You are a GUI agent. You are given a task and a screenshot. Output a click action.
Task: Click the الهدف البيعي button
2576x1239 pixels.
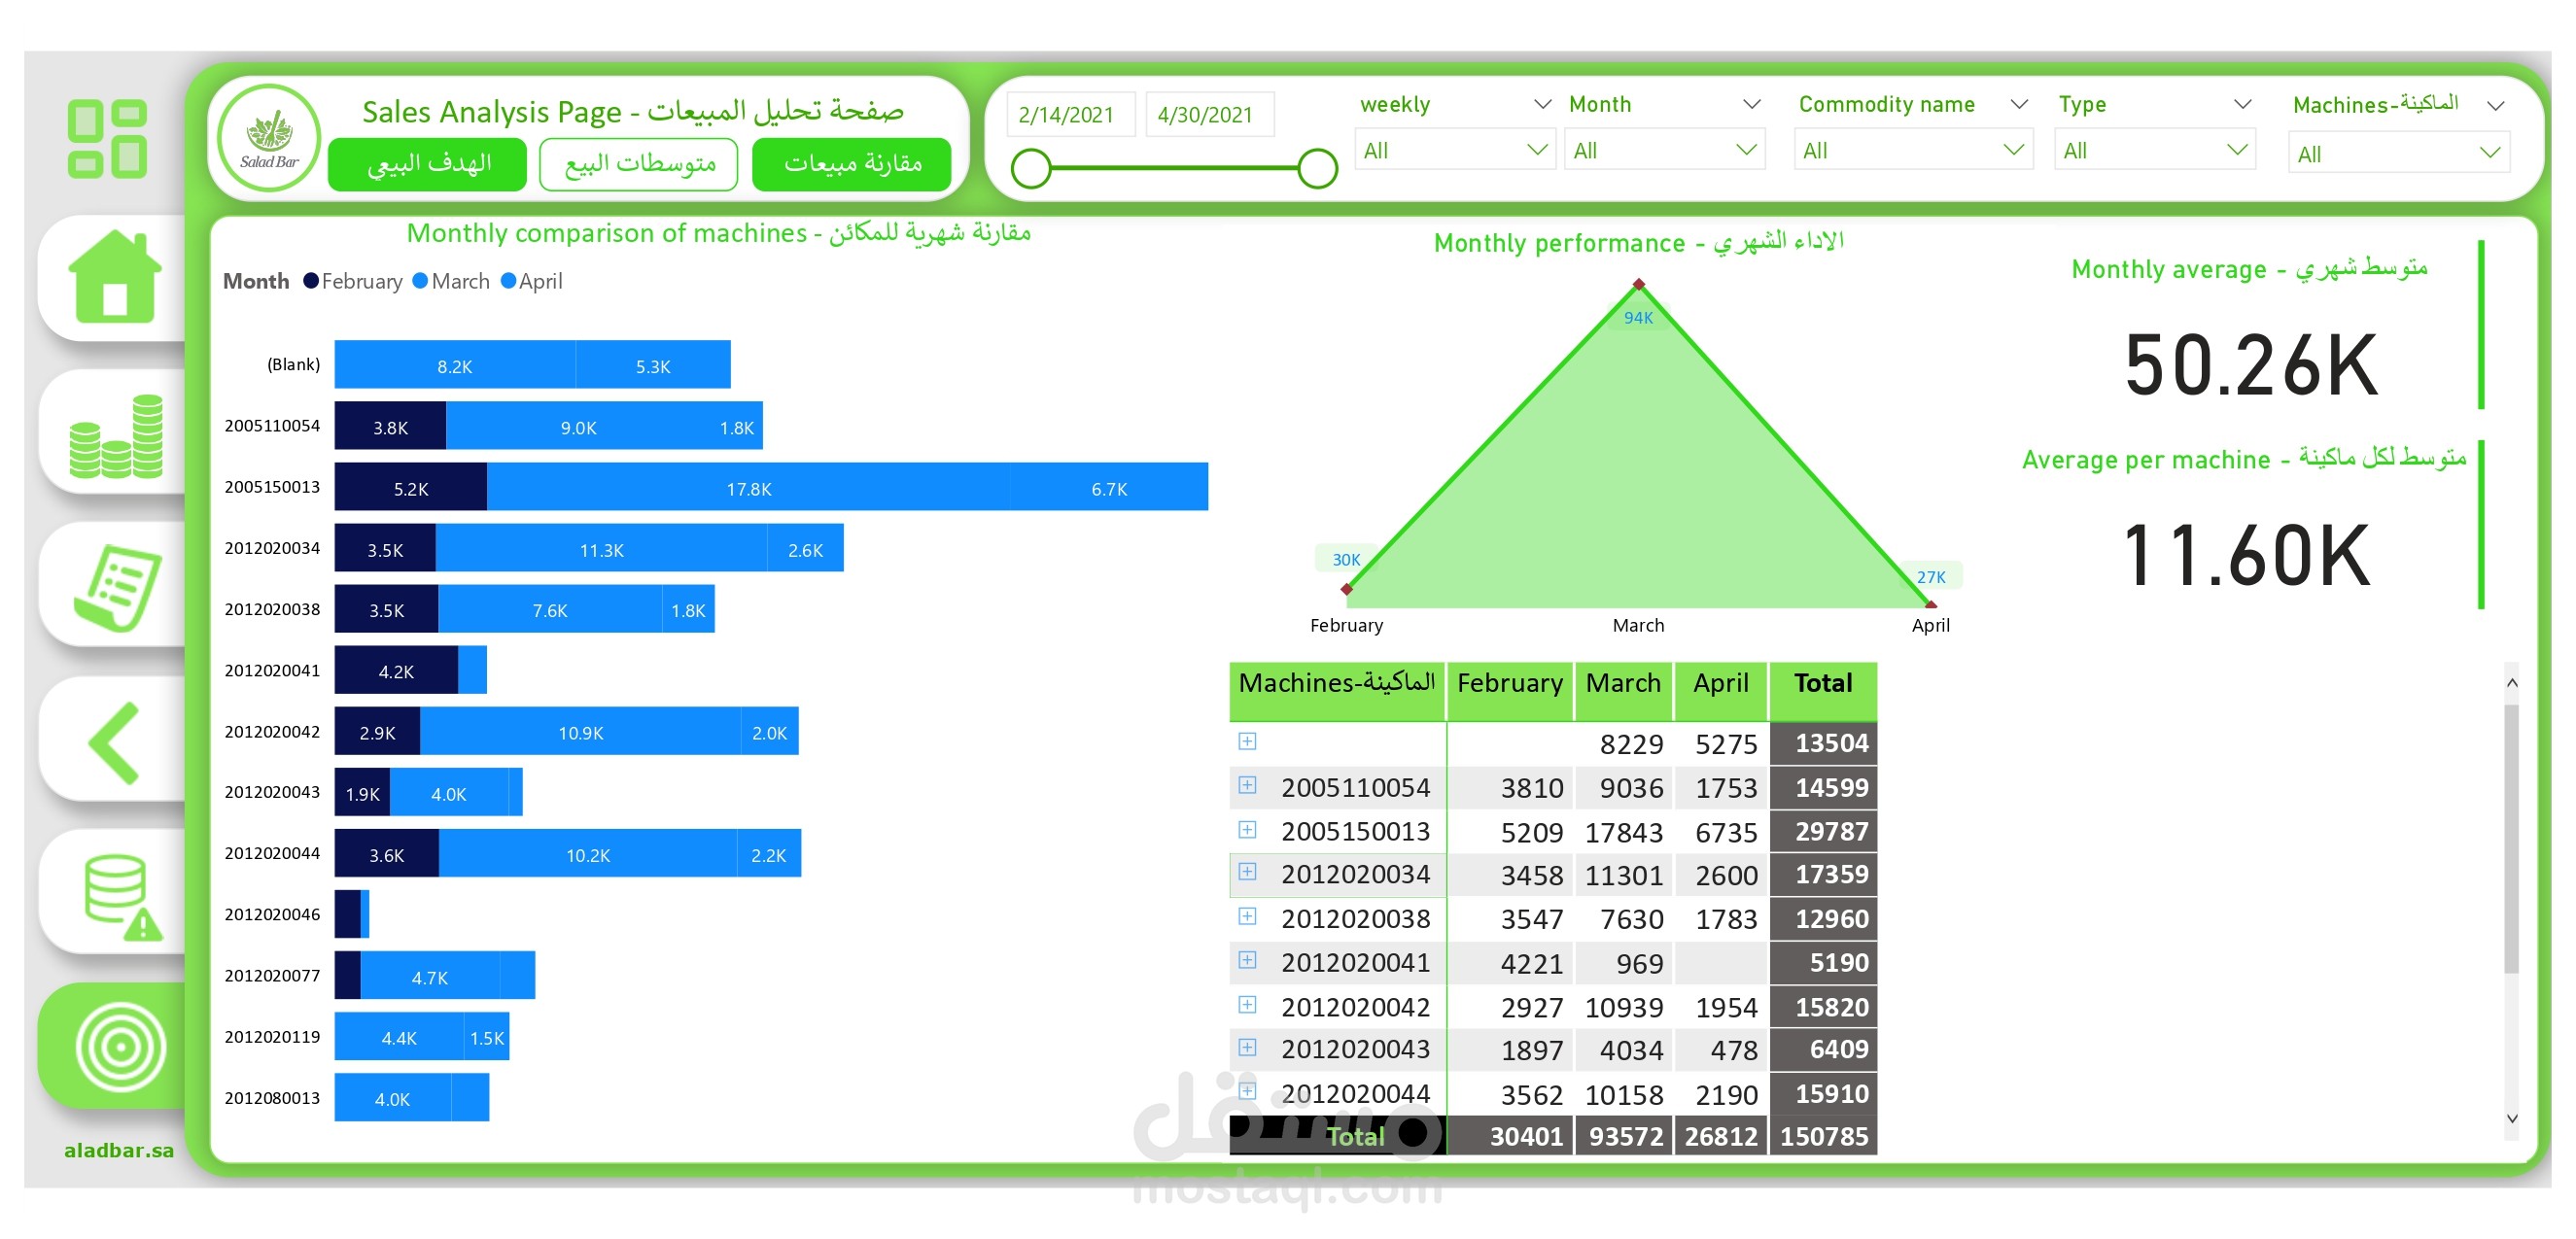tap(427, 163)
